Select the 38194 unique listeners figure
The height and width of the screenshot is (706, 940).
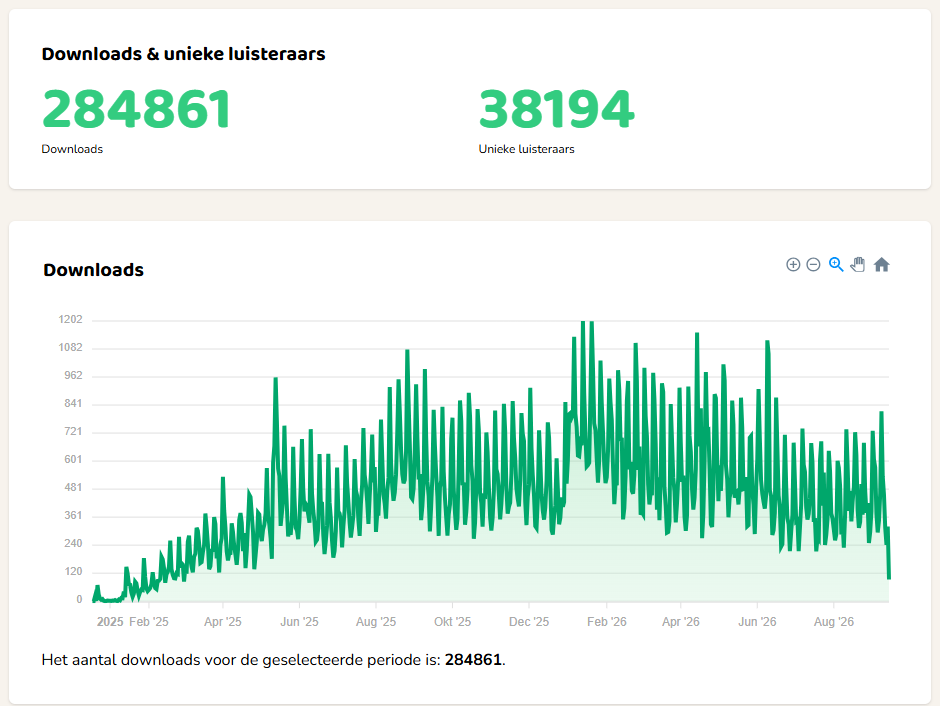pos(556,109)
